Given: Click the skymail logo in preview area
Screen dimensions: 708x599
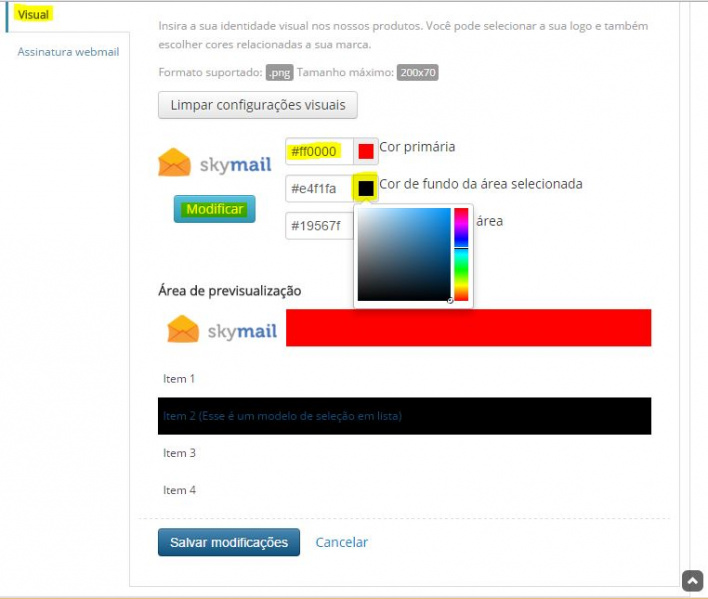Looking at the screenshot, I should (x=222, y=330).
